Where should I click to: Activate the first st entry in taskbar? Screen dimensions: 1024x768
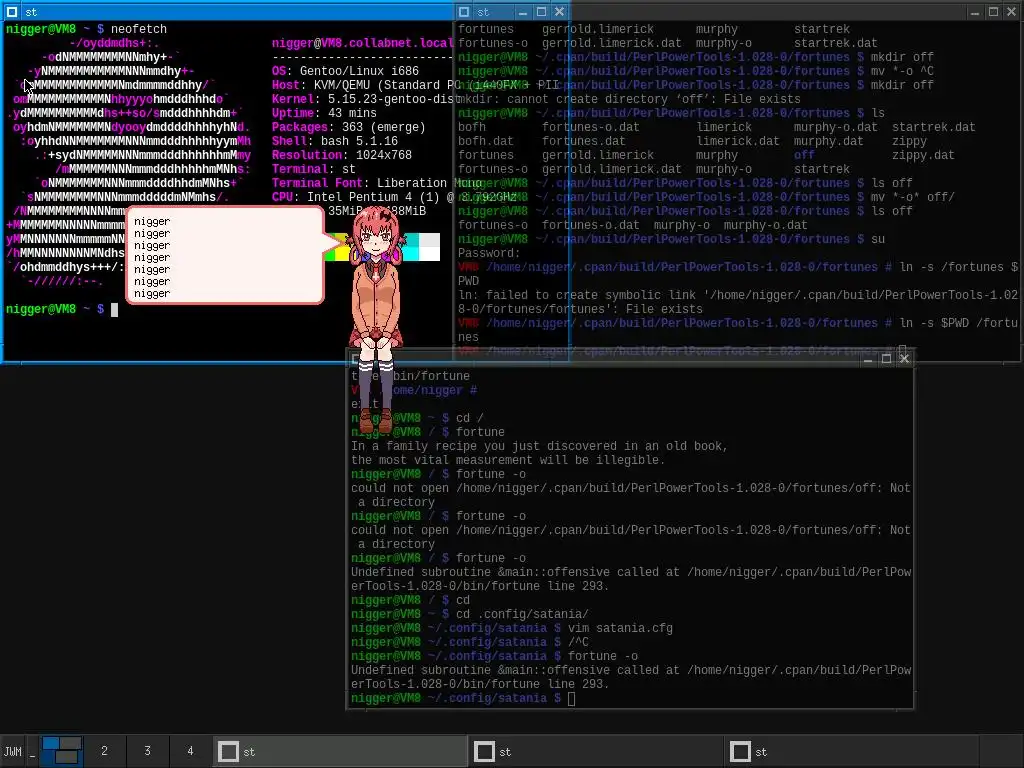(x=341, y=752)
